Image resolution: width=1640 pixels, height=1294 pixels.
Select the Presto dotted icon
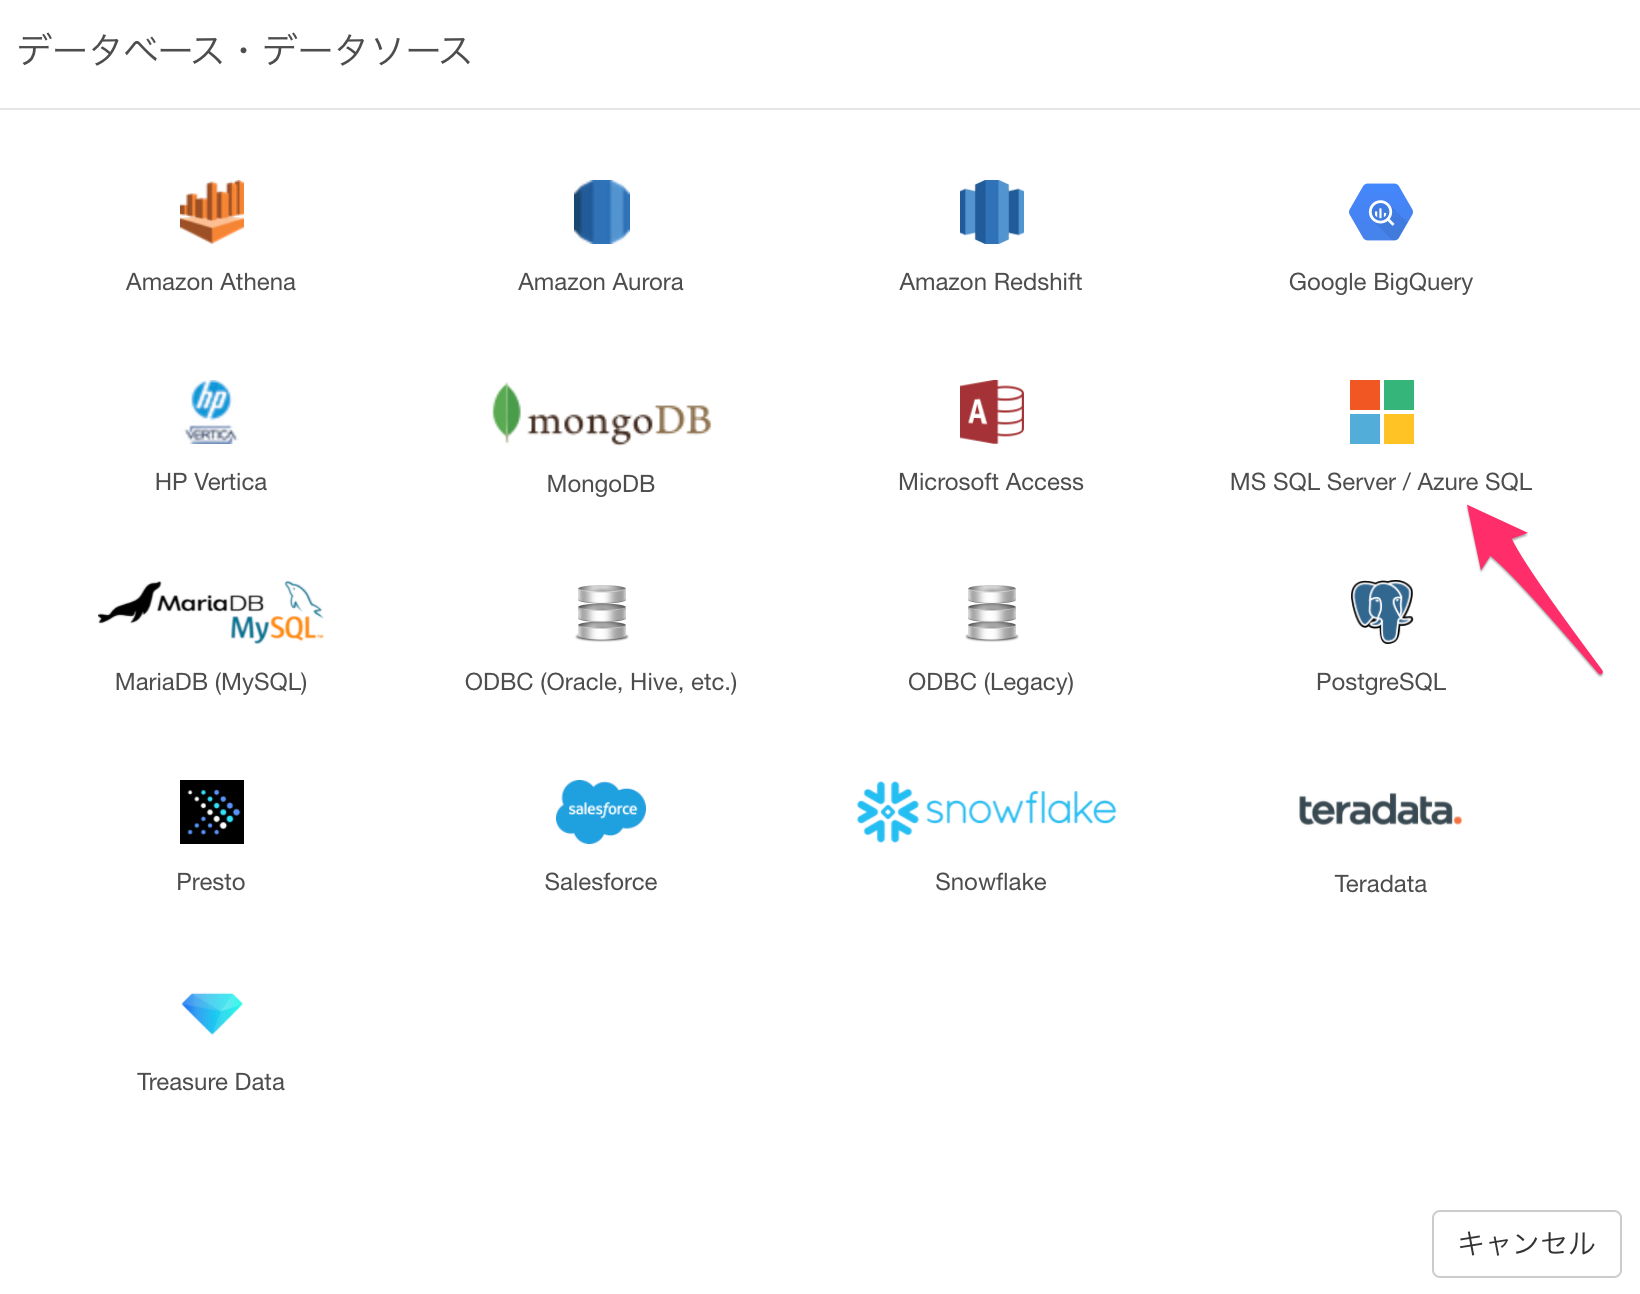coord(211,812)
